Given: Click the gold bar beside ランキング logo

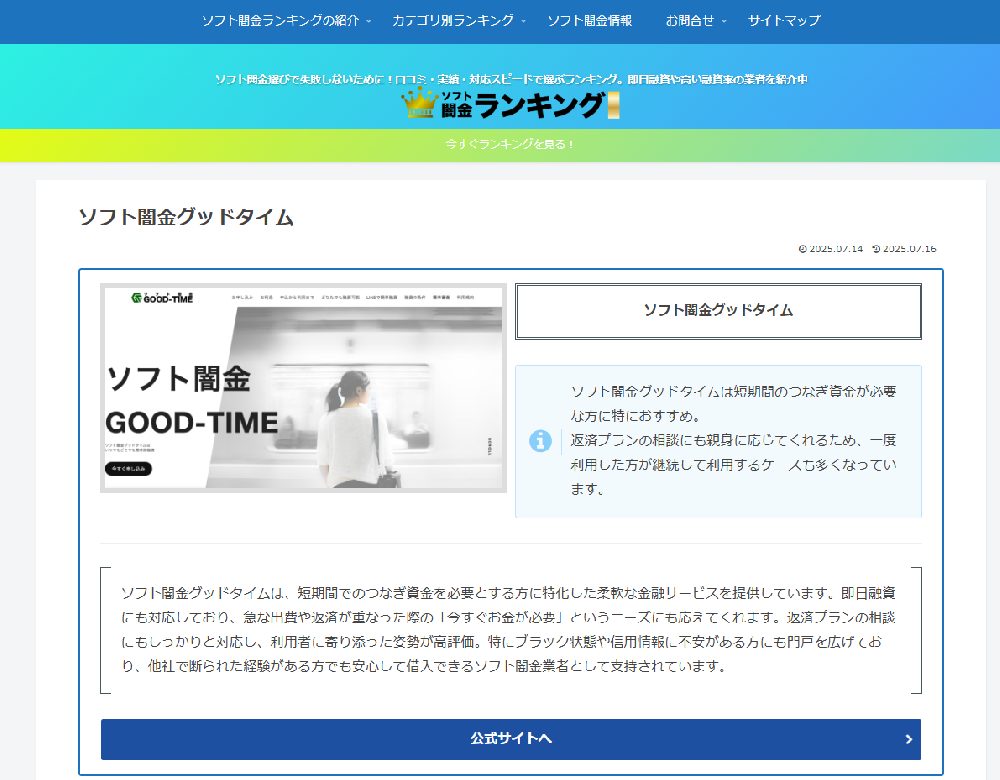Looking at the screenshot, I should [613, 105].
